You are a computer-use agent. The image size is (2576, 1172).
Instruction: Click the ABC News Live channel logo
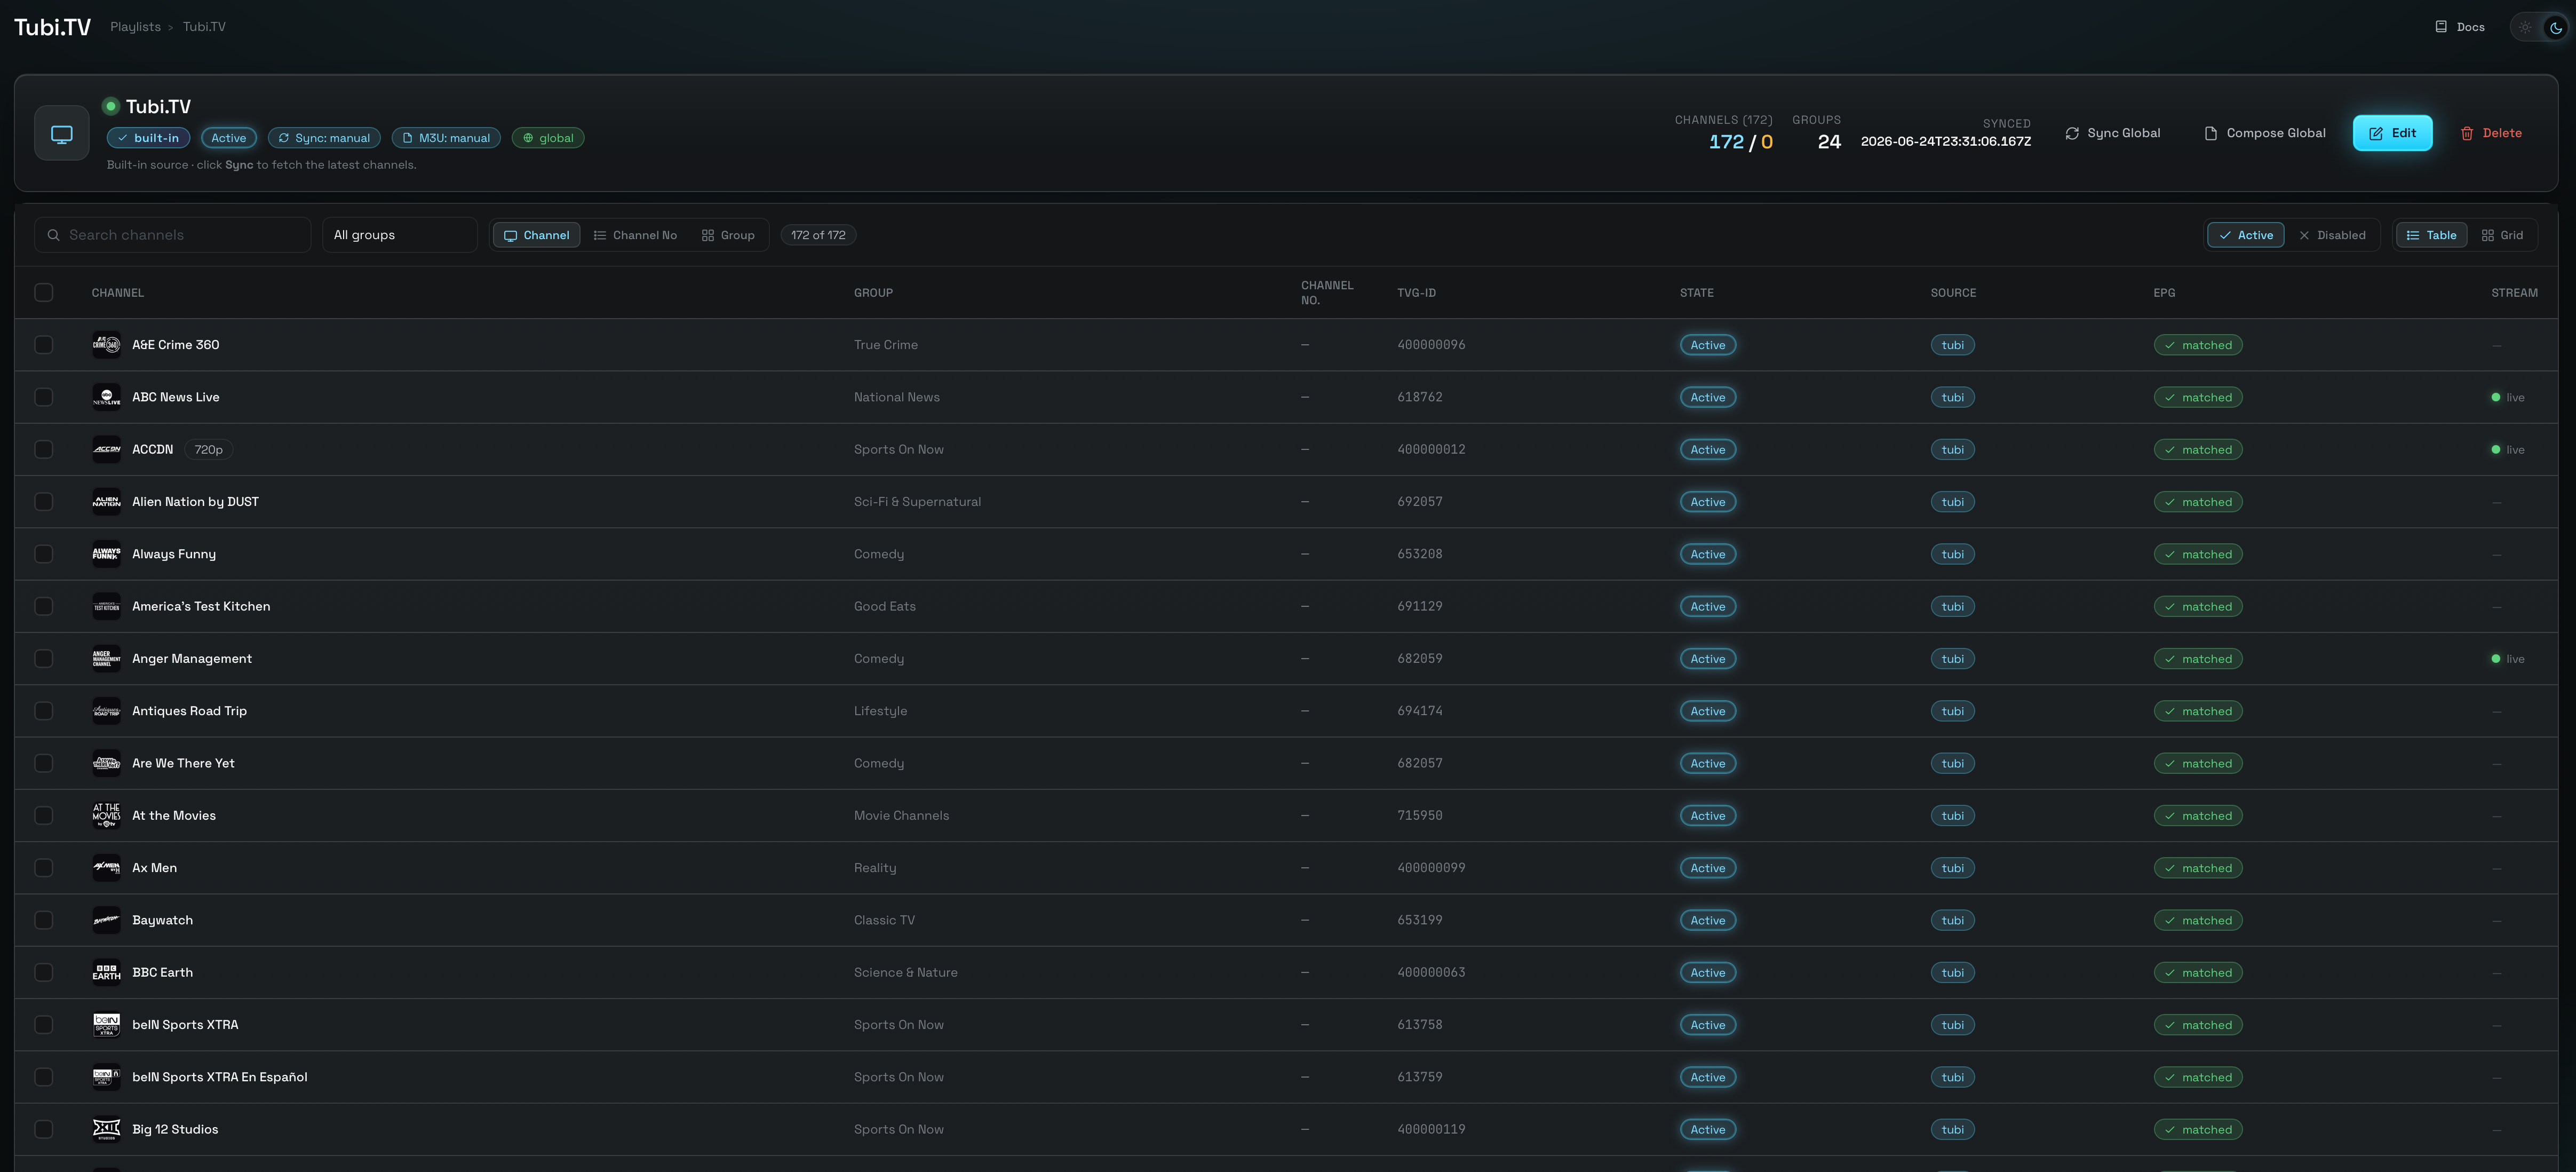(106, 397)
